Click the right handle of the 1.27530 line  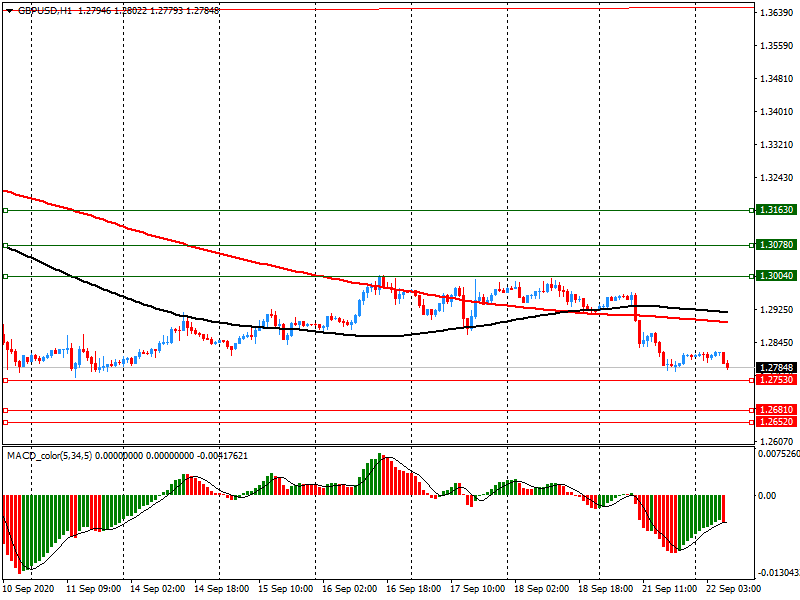pyautogui.click(x=752, y=381)
